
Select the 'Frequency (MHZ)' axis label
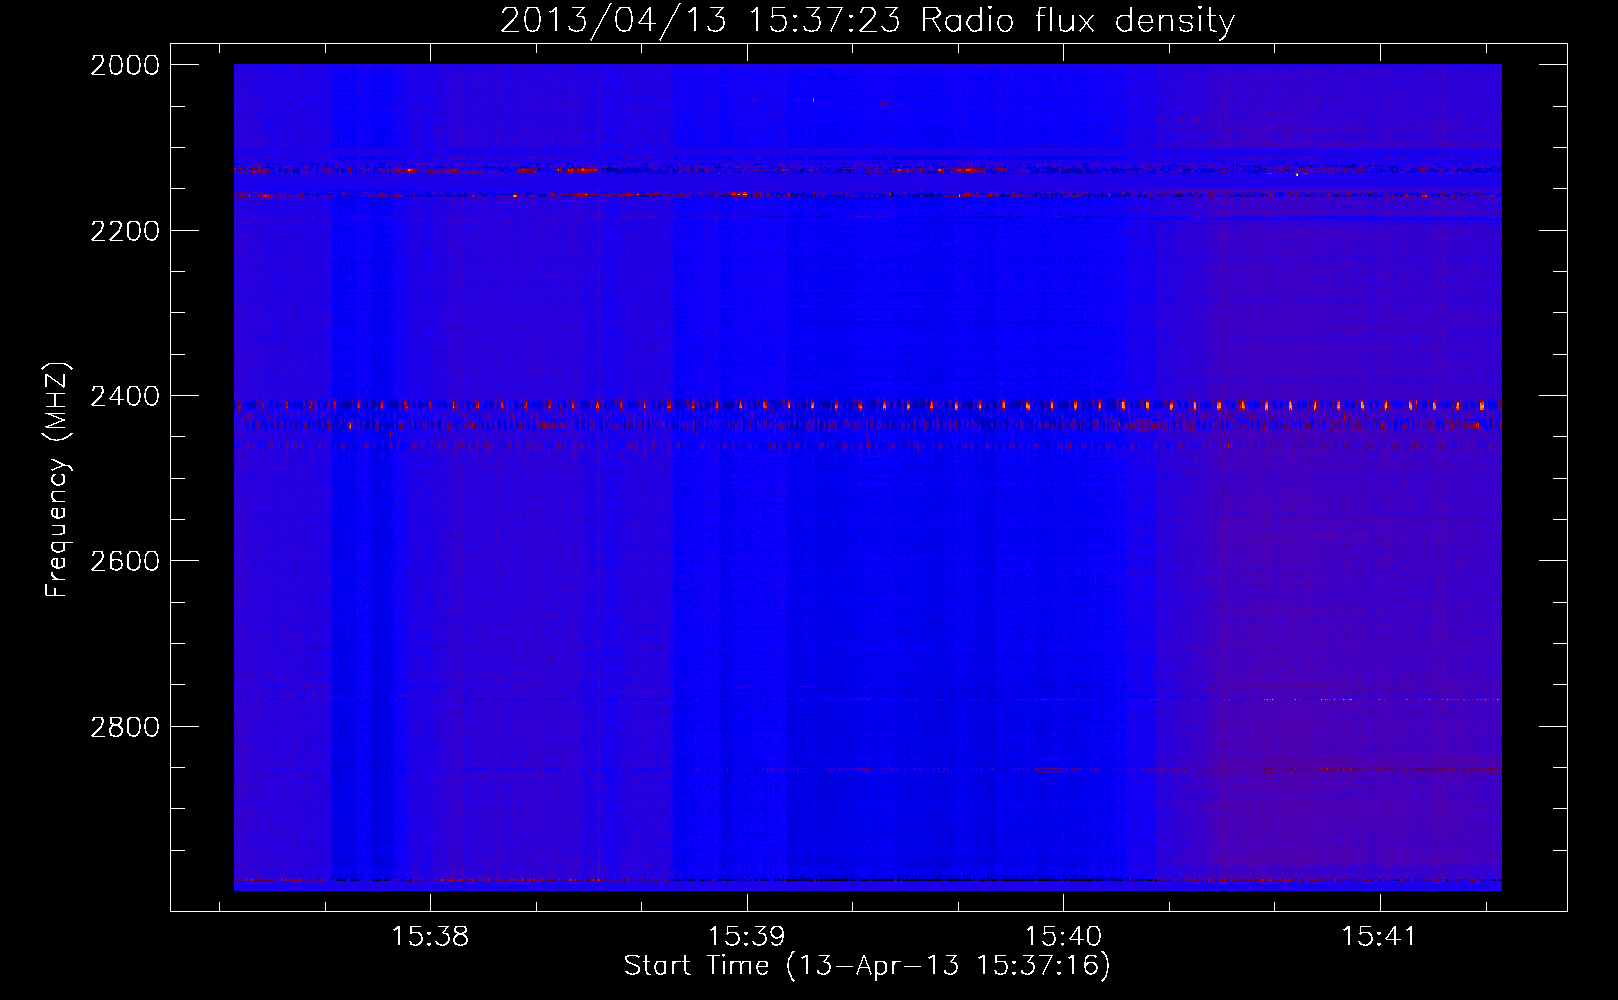[x=57, y=479]
